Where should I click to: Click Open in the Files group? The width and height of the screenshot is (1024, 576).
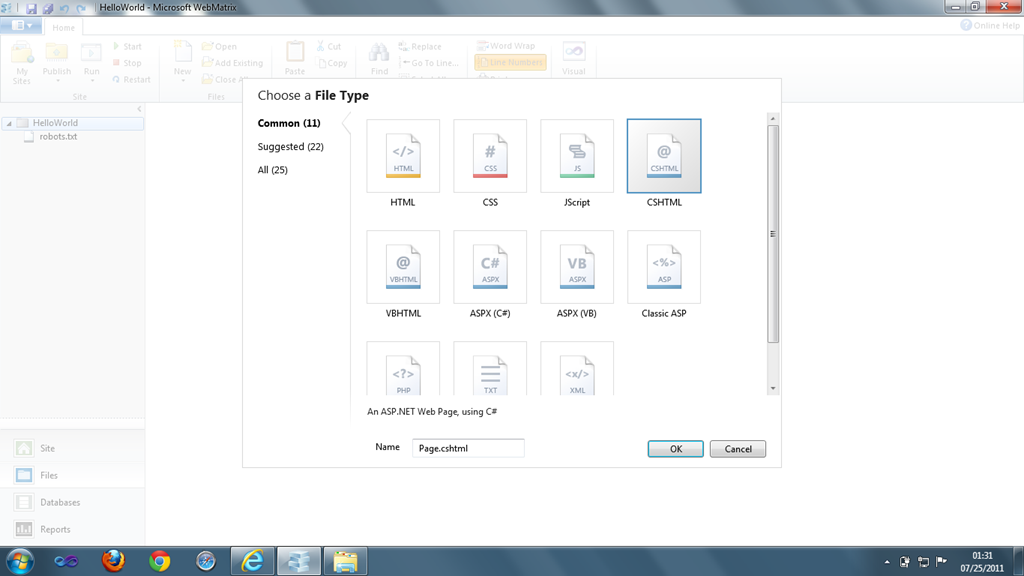pyautogui.click(x=219, y=46)
